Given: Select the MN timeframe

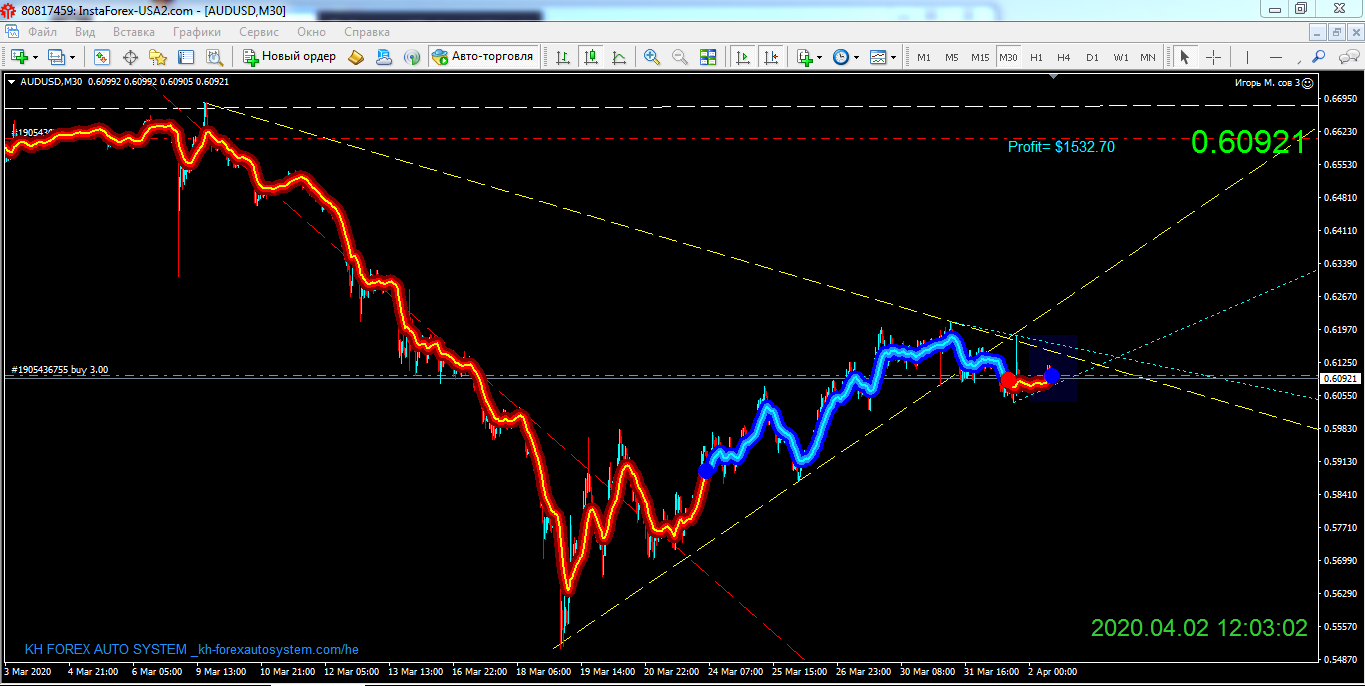Looking at the screenshot, I should tap(1148, 57).
